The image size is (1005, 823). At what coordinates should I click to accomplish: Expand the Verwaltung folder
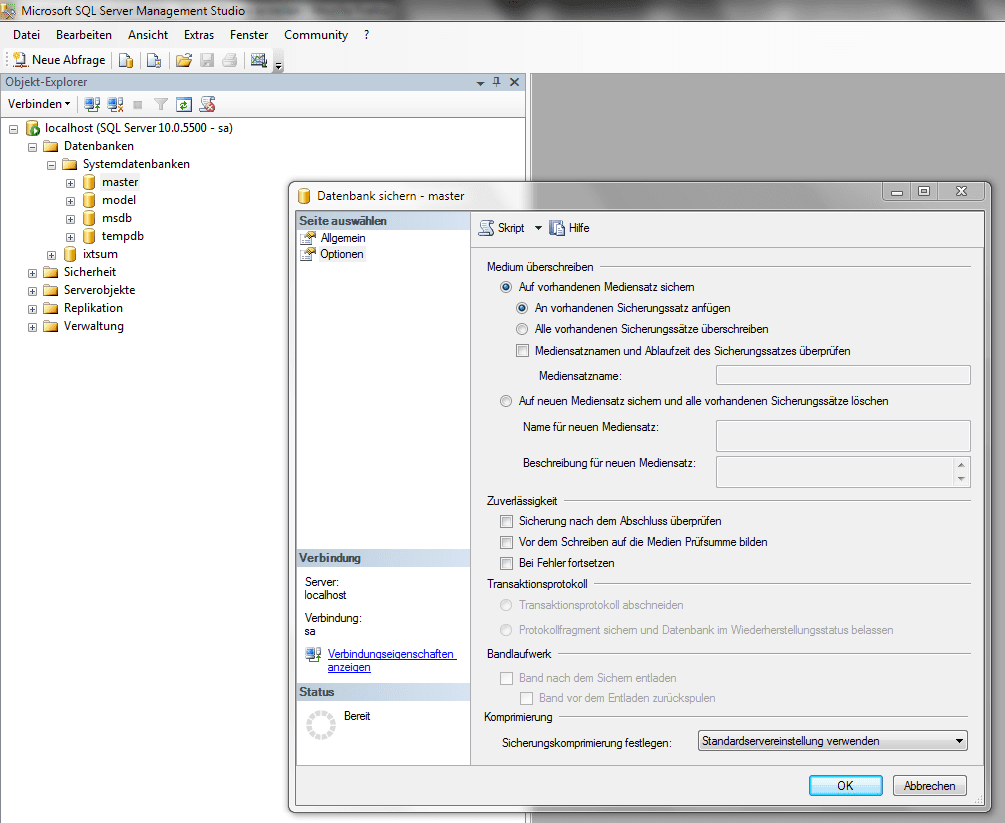[x=33, y=327]
